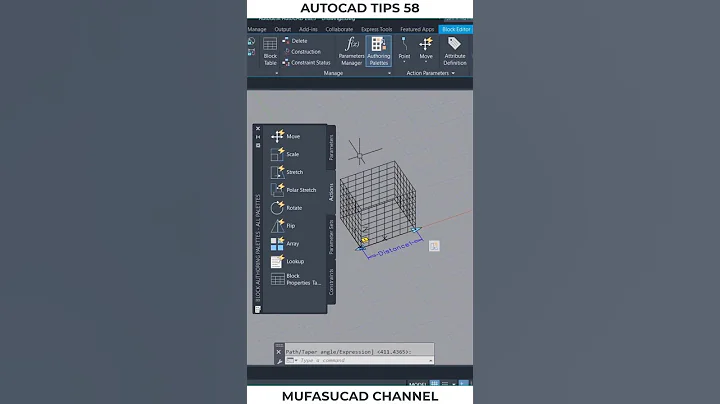720x404 pixels.
Task: Choose Polar Stretch action in palette
Action: [293, 190]
